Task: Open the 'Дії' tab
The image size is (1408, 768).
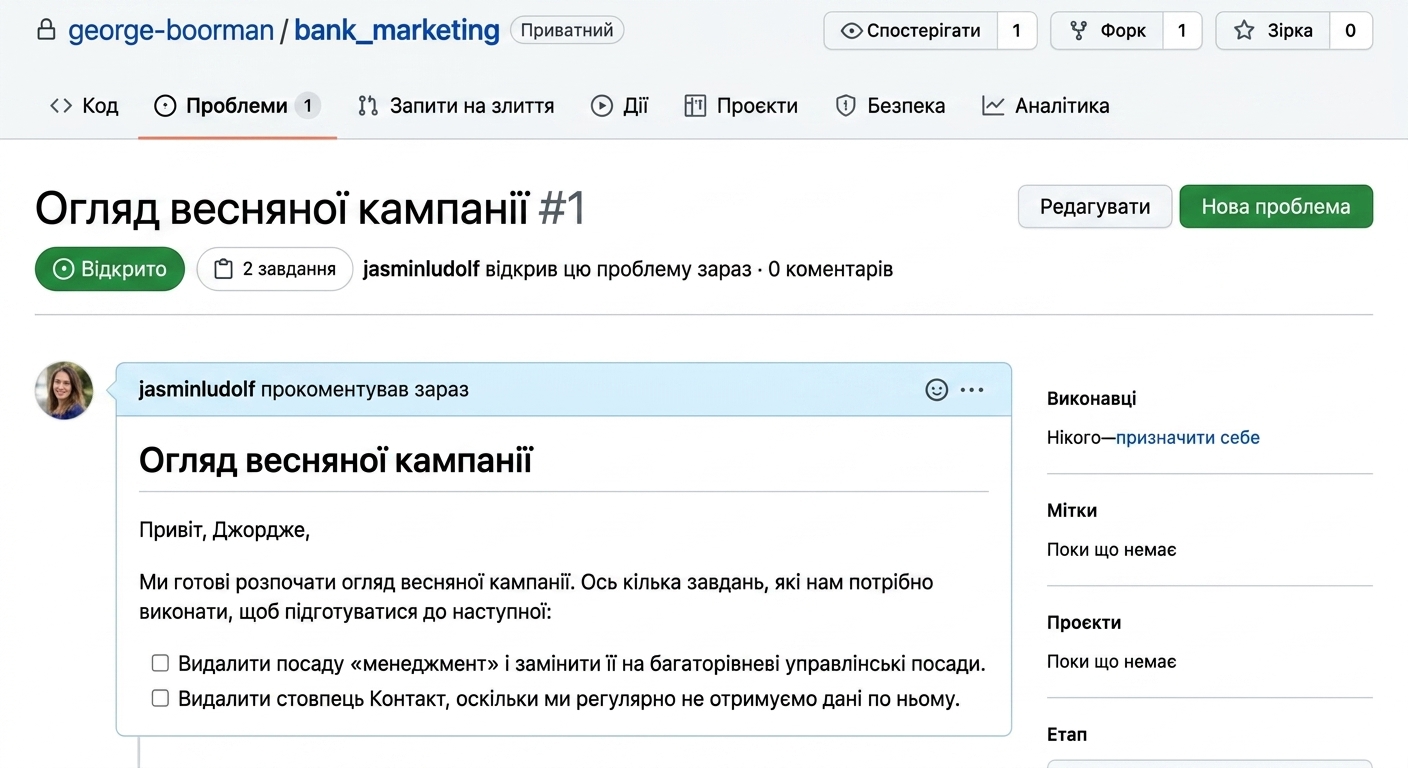Action: (x=619, y=105)
